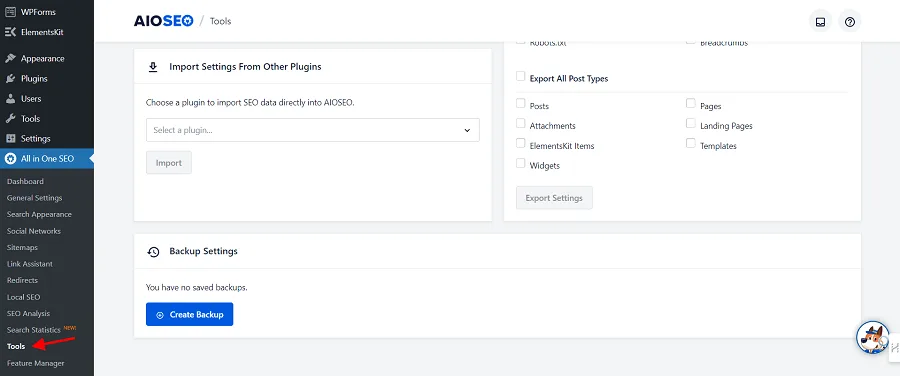Viewport: 900px width, 376px height.
Task: Check the Templates checkbox
Action: [x=690, y=143]
